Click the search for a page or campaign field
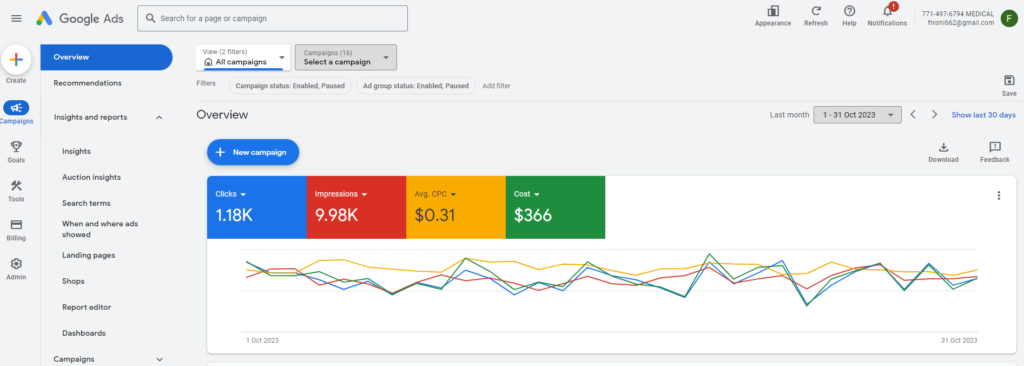The height and width of the screenshot is (366, 1024). click(x=272, y=18)
